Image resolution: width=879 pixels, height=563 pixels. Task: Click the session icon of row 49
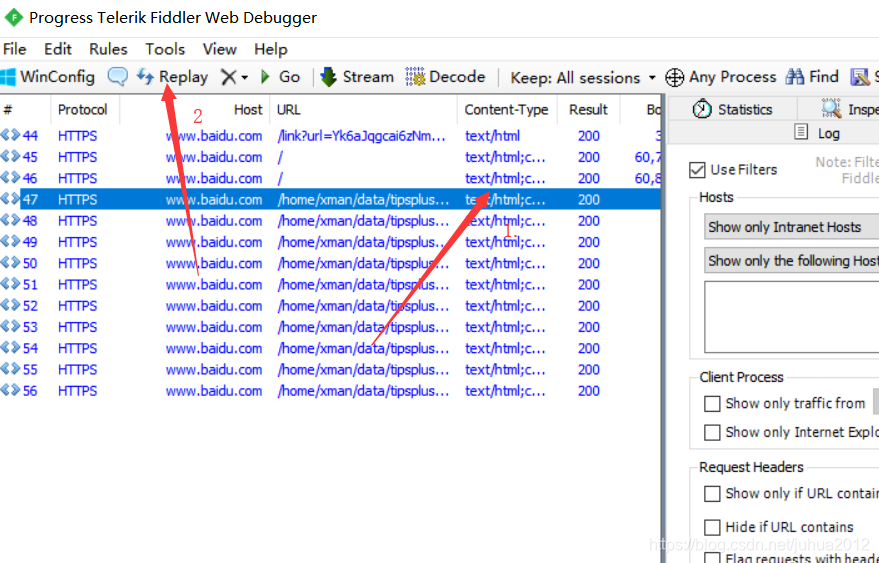tap(10, 242)
